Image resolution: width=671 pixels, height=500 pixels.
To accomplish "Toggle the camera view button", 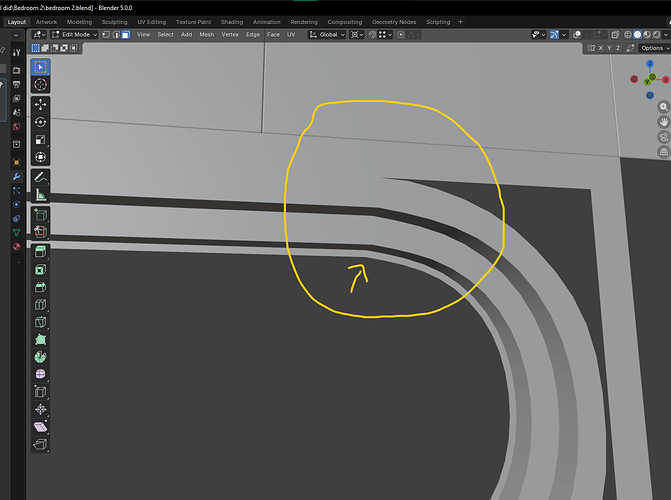I will (x=664, y=137).
